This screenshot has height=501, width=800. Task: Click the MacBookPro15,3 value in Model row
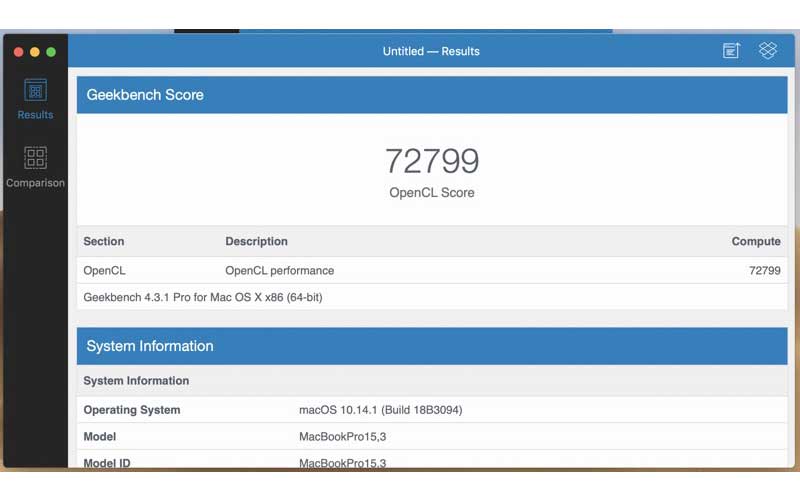[x=342, y=436]
